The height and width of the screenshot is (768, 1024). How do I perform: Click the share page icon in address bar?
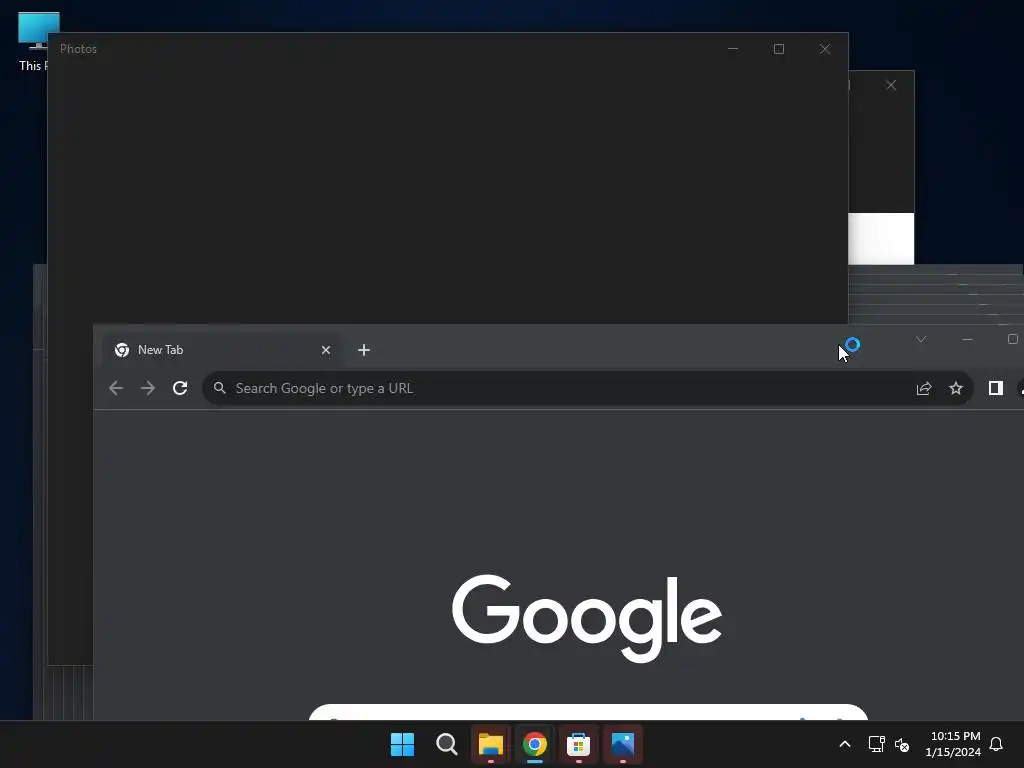click(923, 389)
